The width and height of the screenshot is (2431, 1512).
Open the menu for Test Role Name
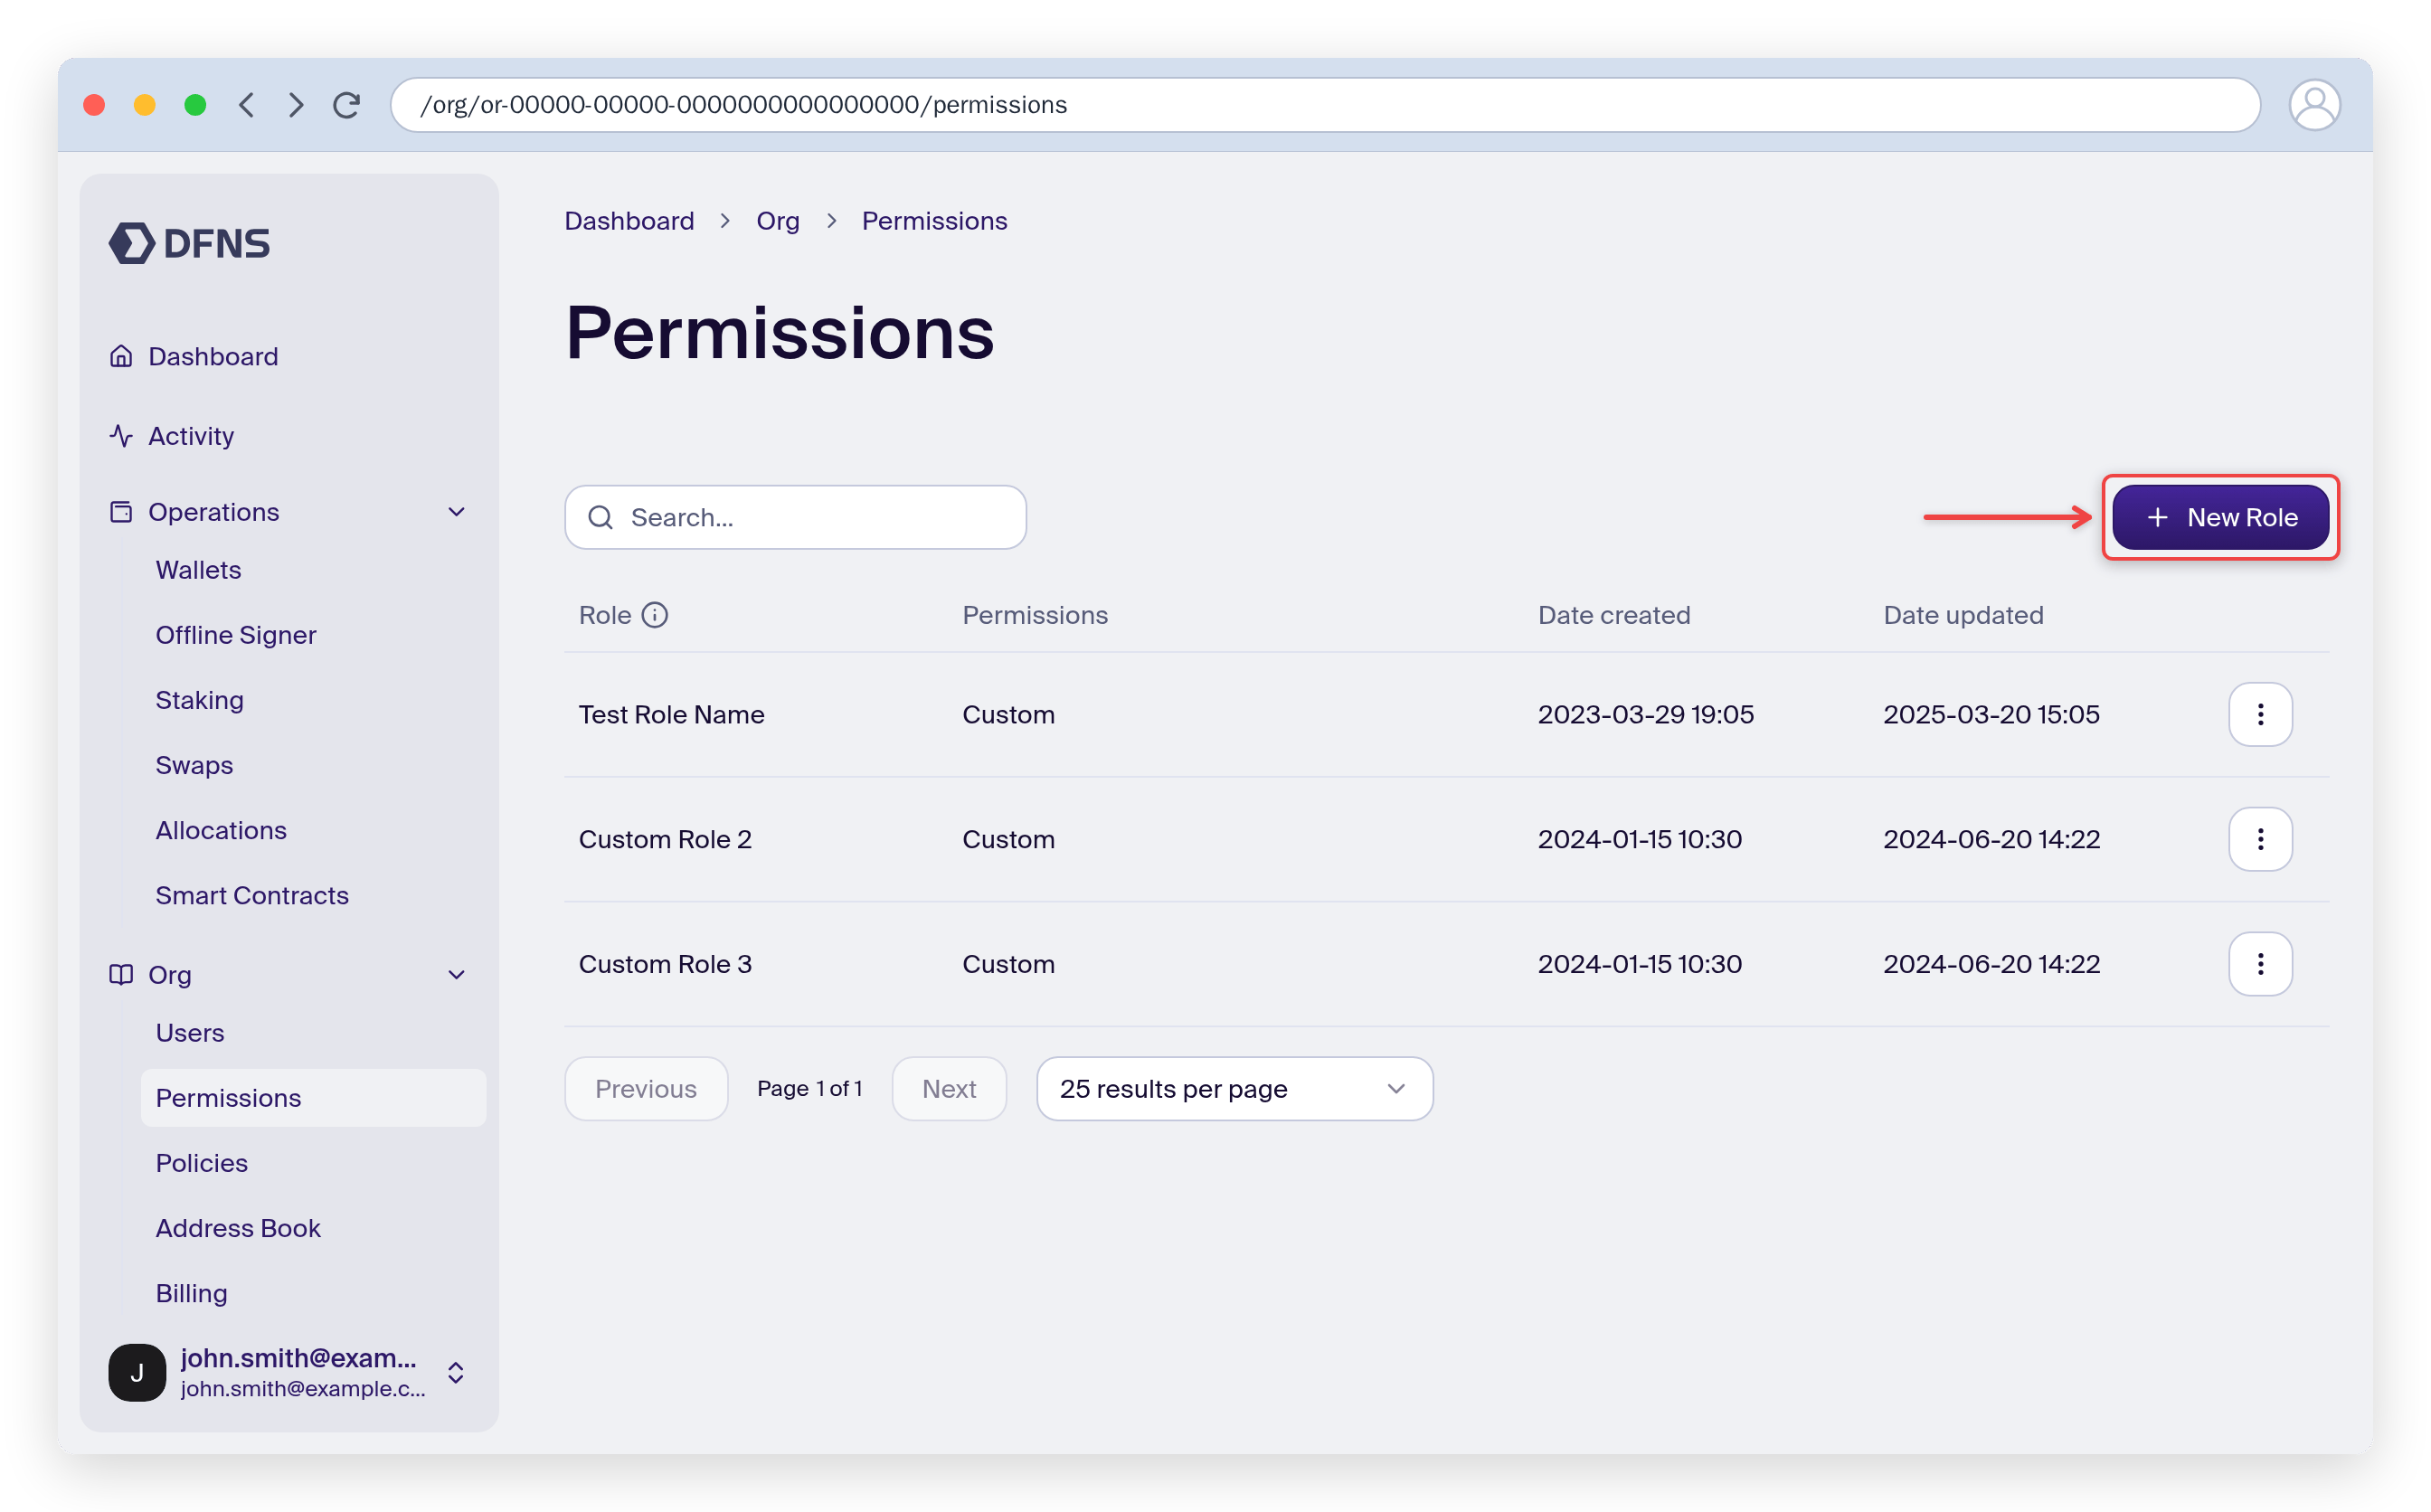coord(2259,714)
